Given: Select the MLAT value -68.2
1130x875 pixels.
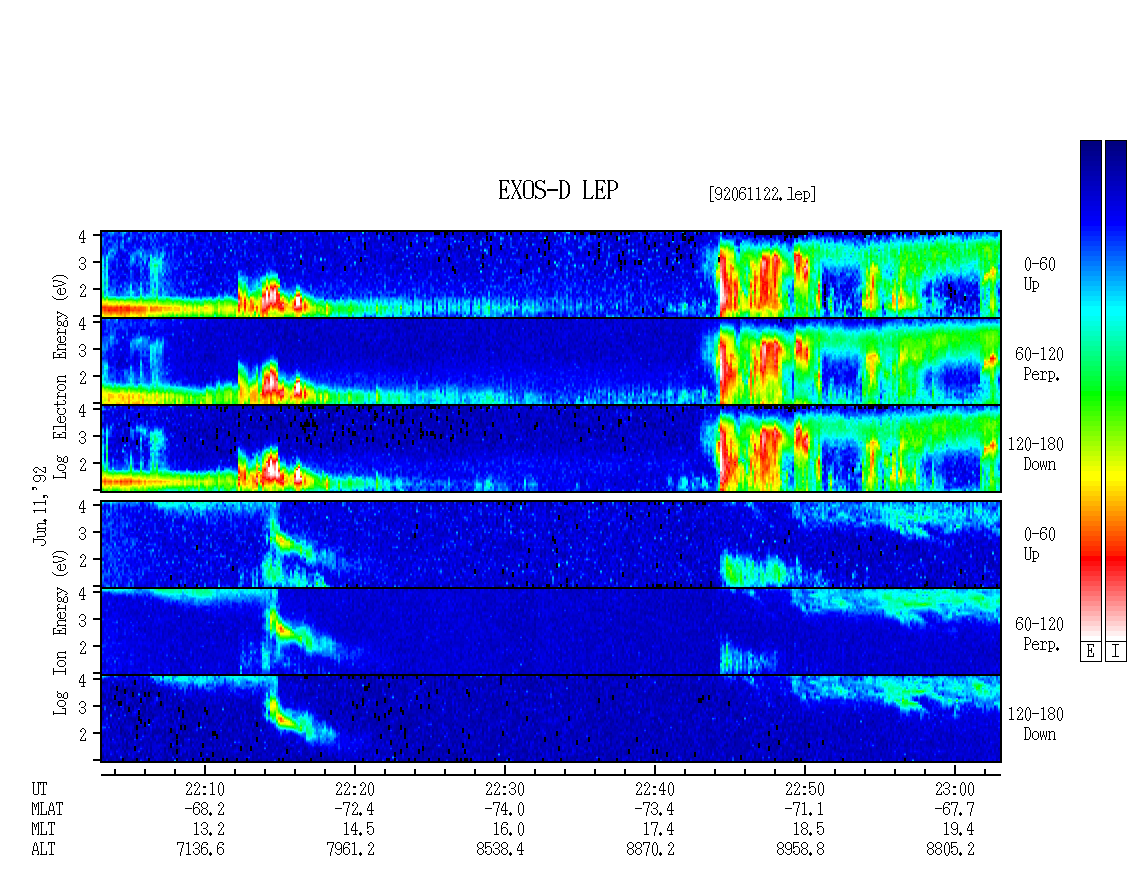Looking at the screenshot, I should coord(204,809).
